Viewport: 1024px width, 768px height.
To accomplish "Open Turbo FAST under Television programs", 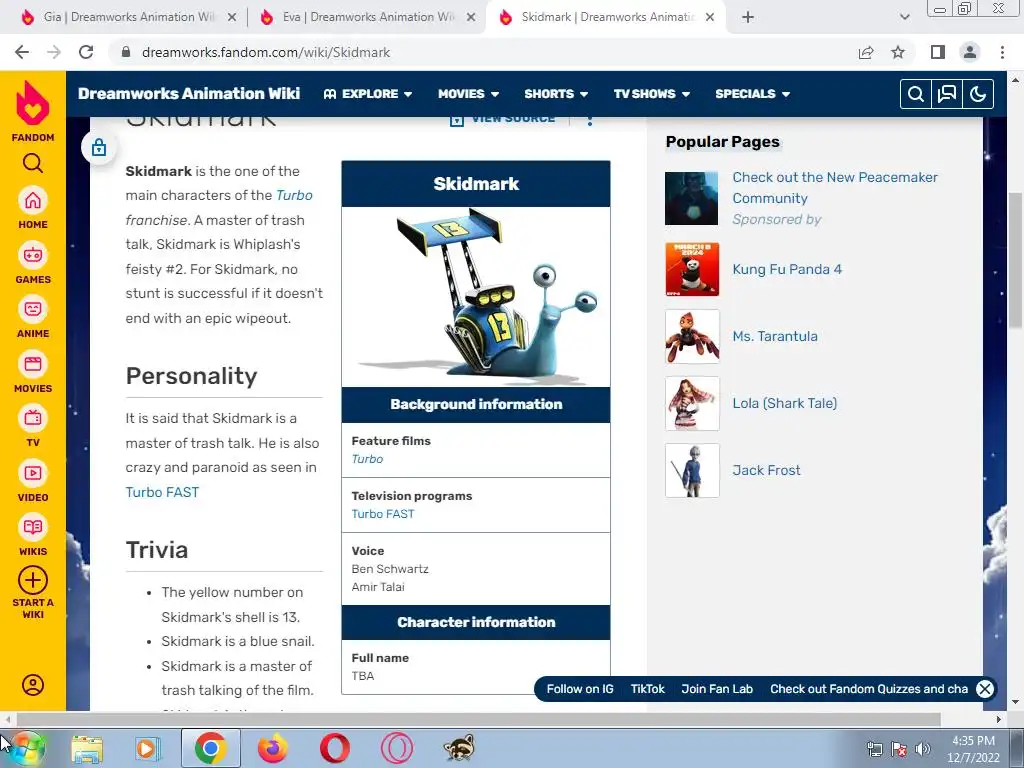I will (383, 514).
